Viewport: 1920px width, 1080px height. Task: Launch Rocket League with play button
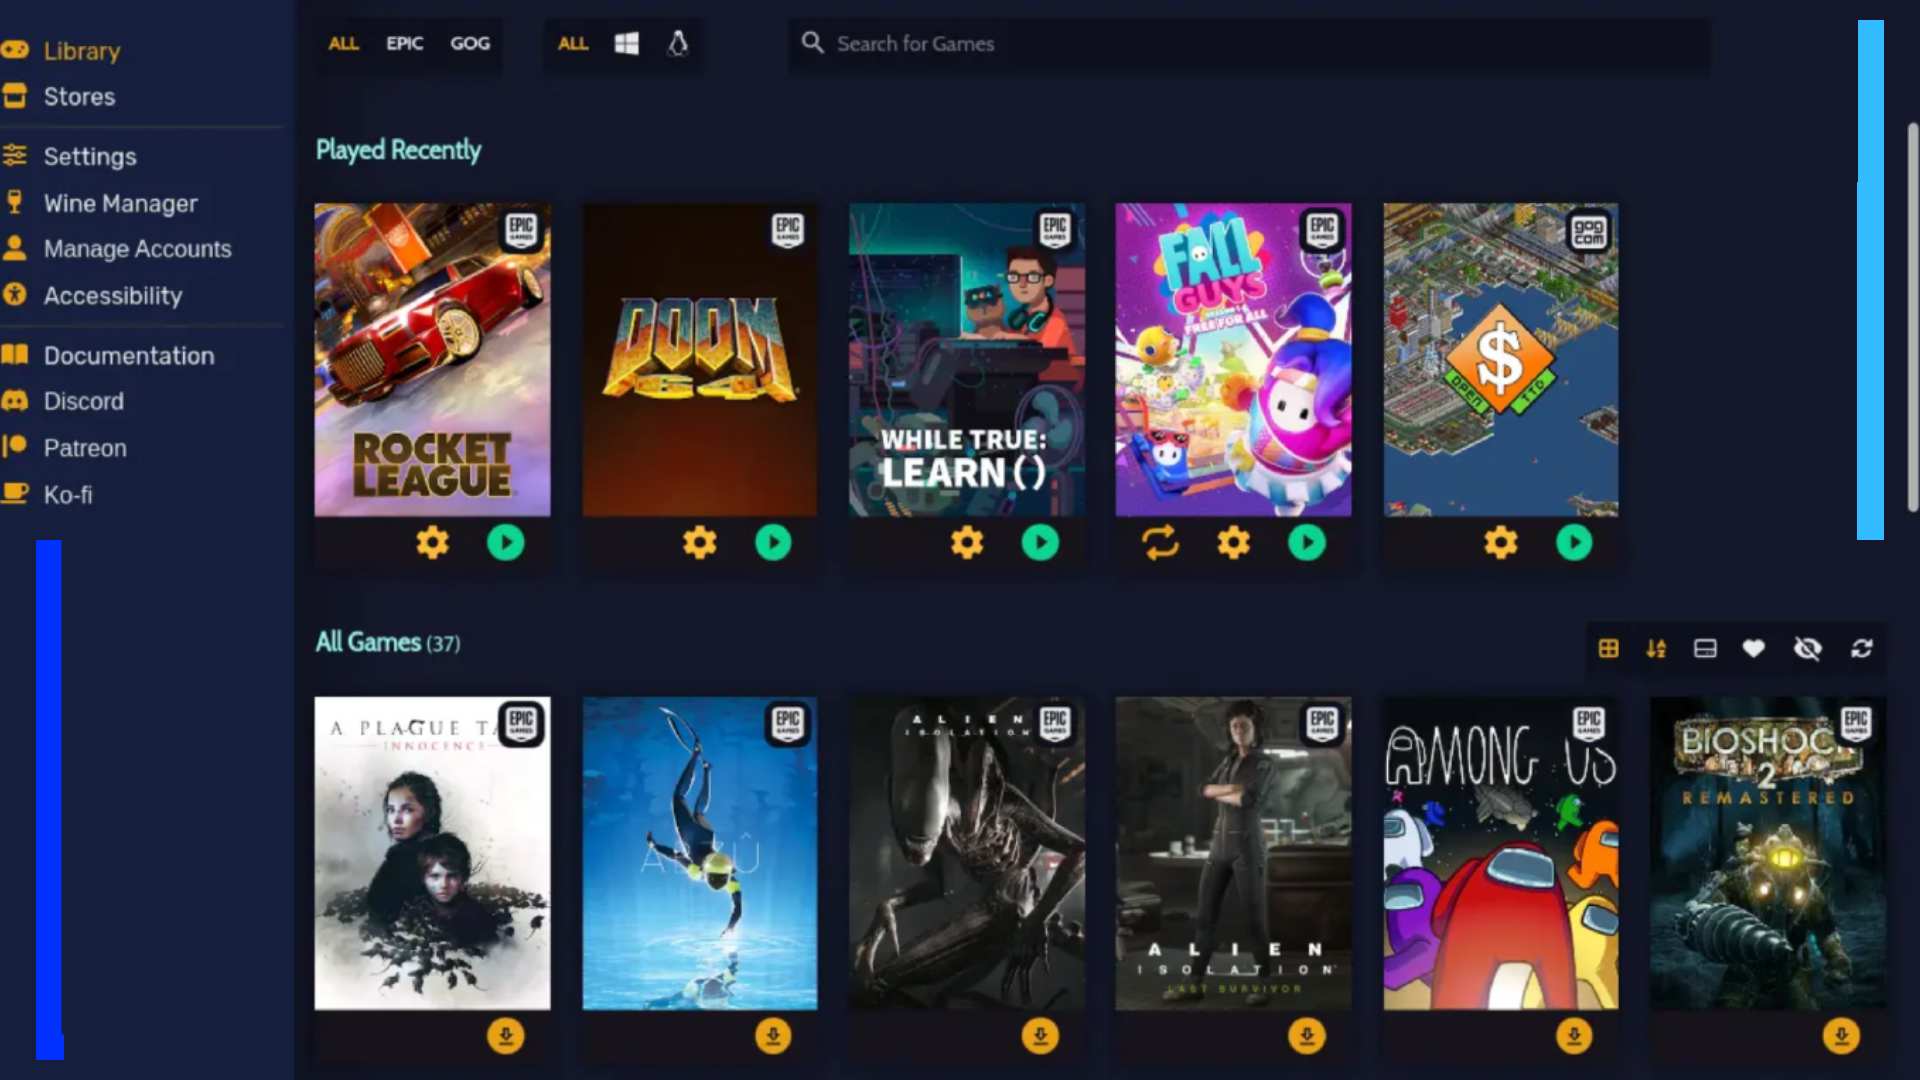(x=506, y=542)
